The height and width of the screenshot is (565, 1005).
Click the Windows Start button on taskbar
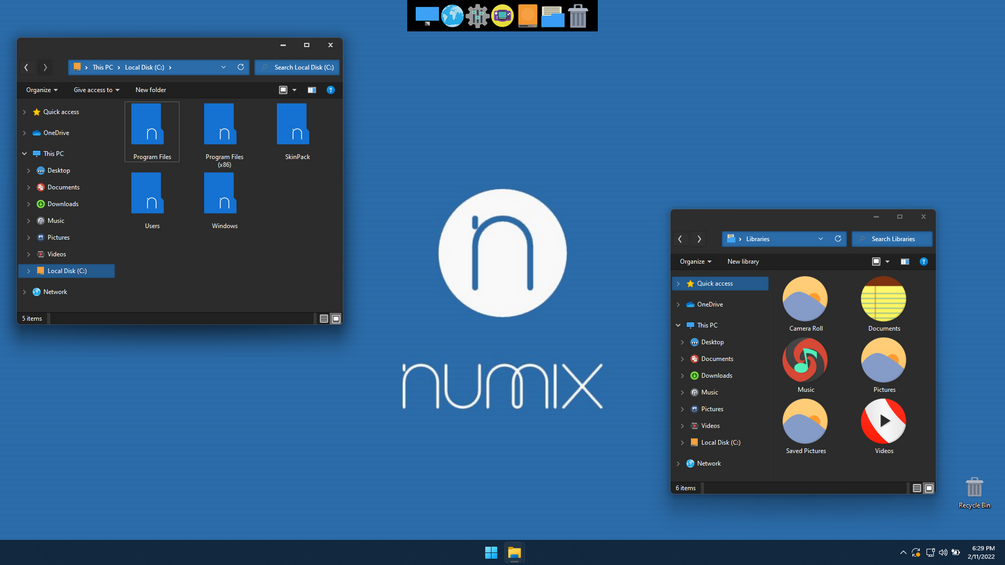coord(491,552)
